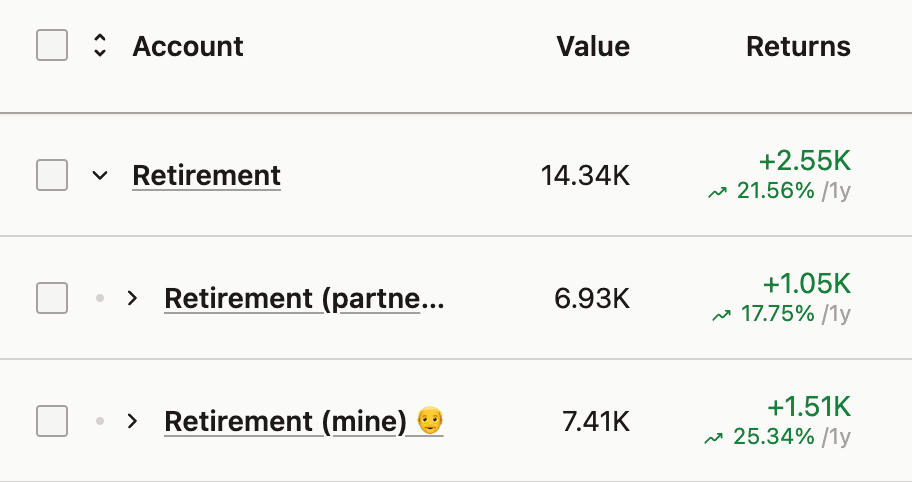
Task: Click the expand/collapse all arrows in header
Action: click(99, 46)
